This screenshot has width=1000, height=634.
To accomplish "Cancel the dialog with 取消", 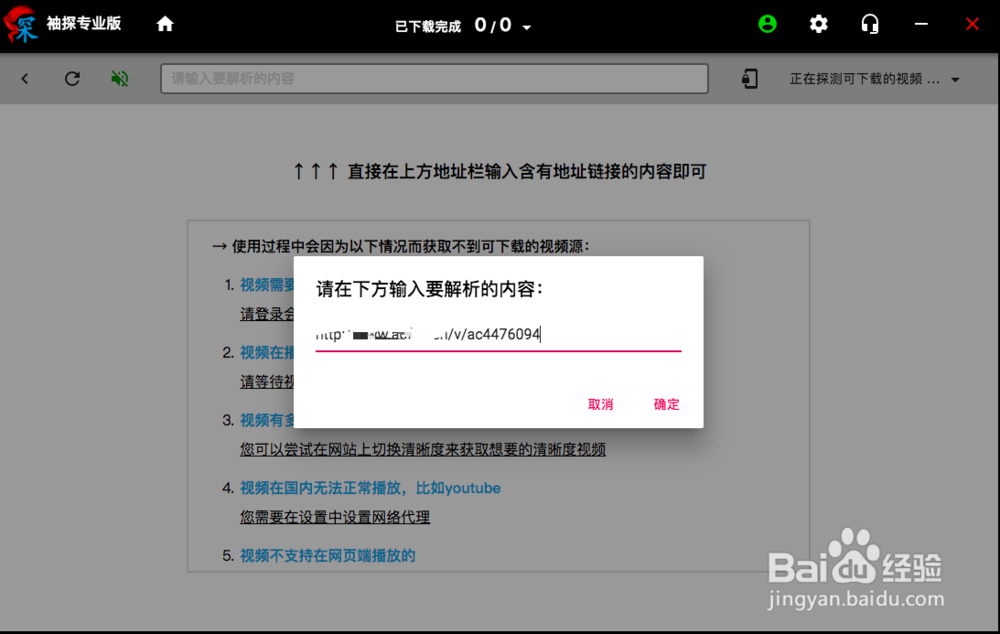I will tap(600, 404).
